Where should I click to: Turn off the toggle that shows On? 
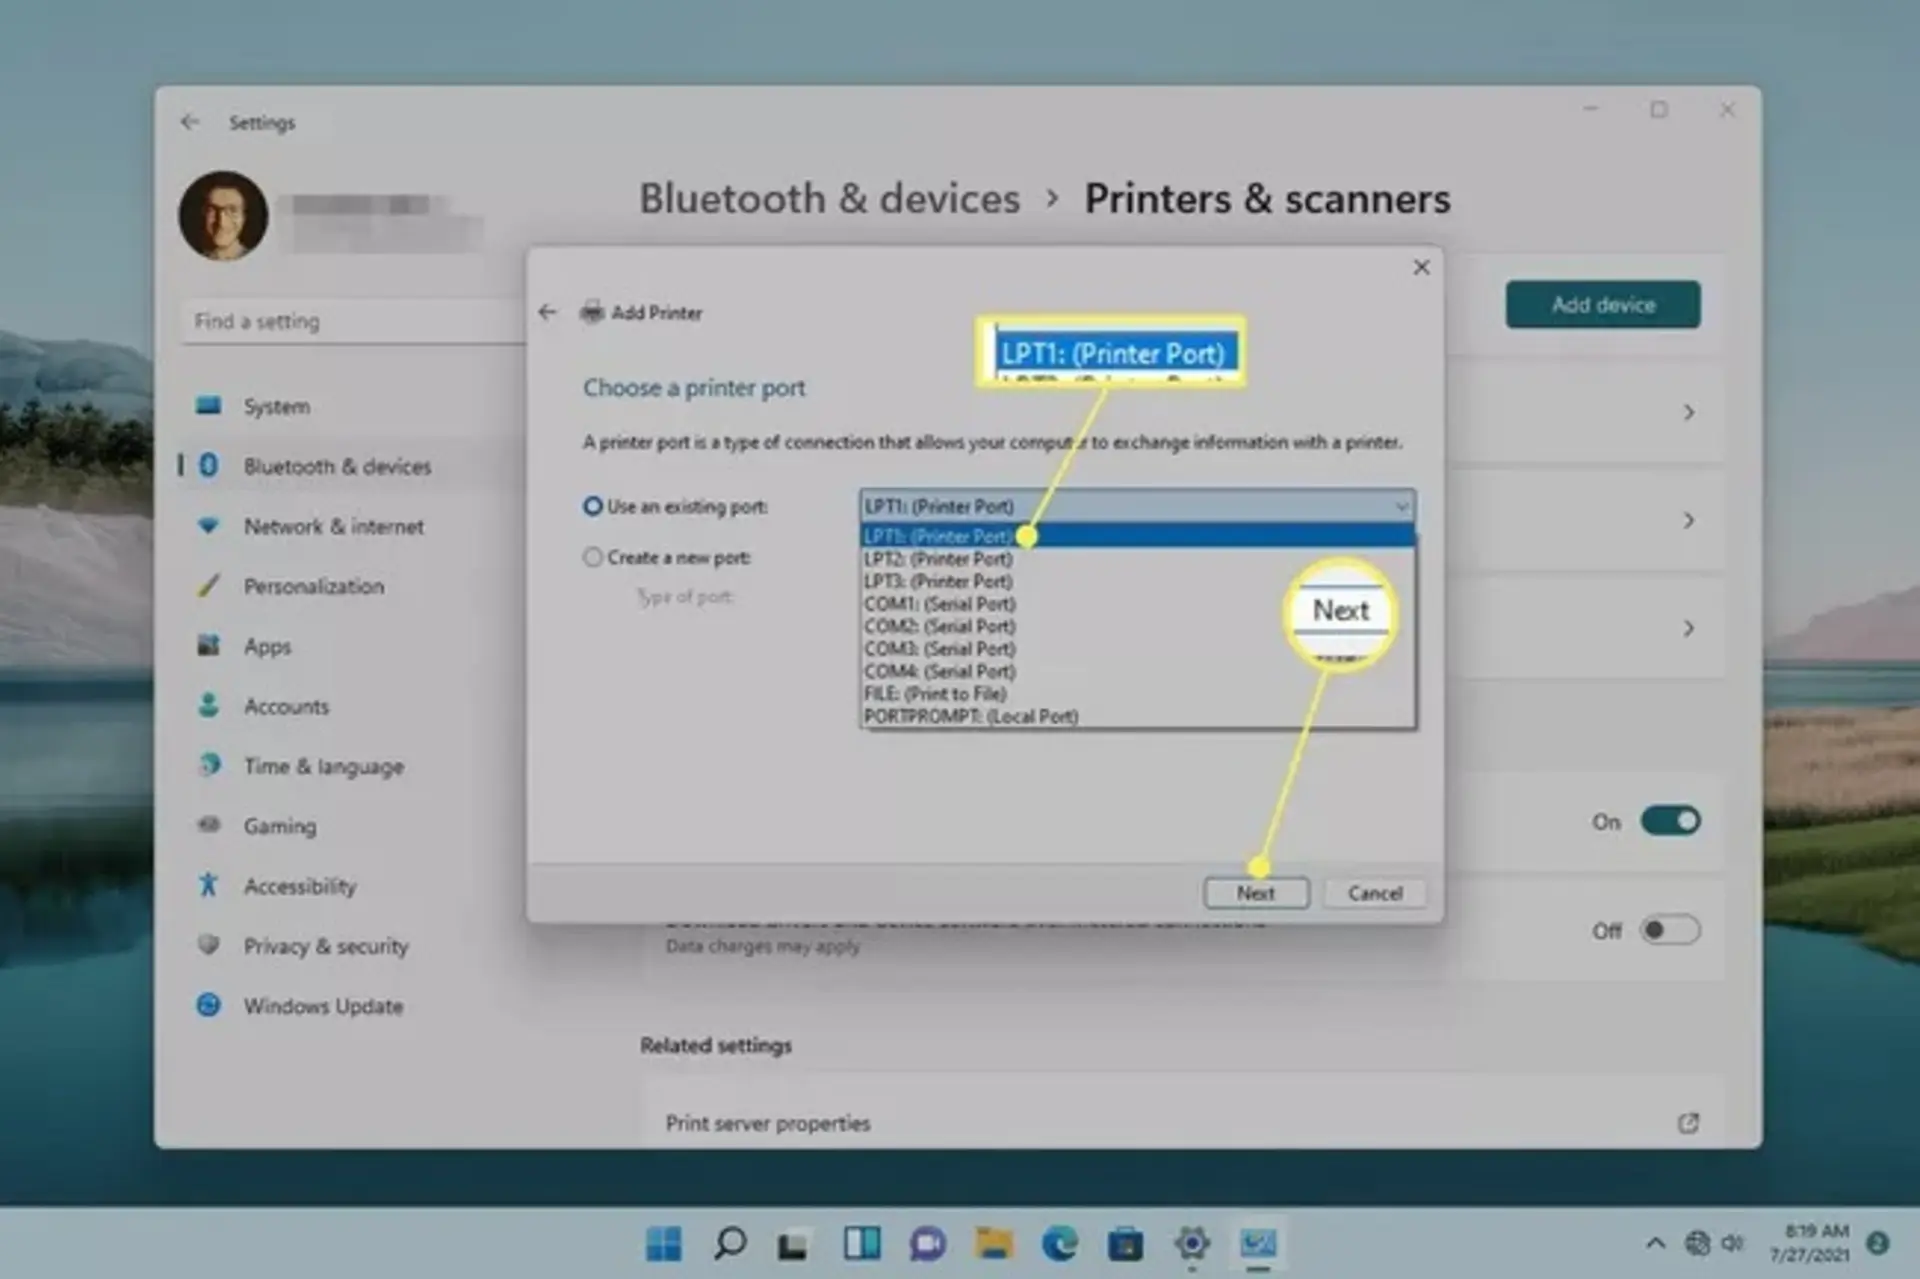1670,821
